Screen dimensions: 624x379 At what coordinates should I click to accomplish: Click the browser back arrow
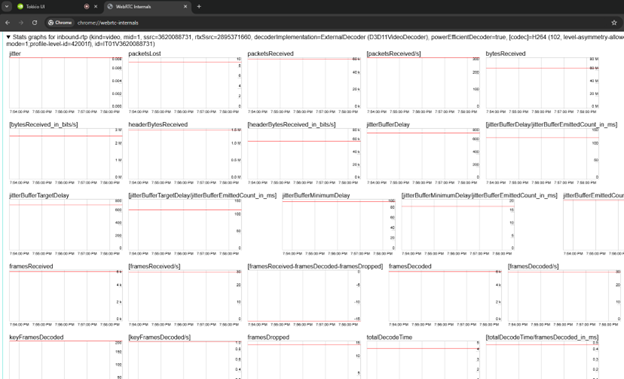(8, 23)
